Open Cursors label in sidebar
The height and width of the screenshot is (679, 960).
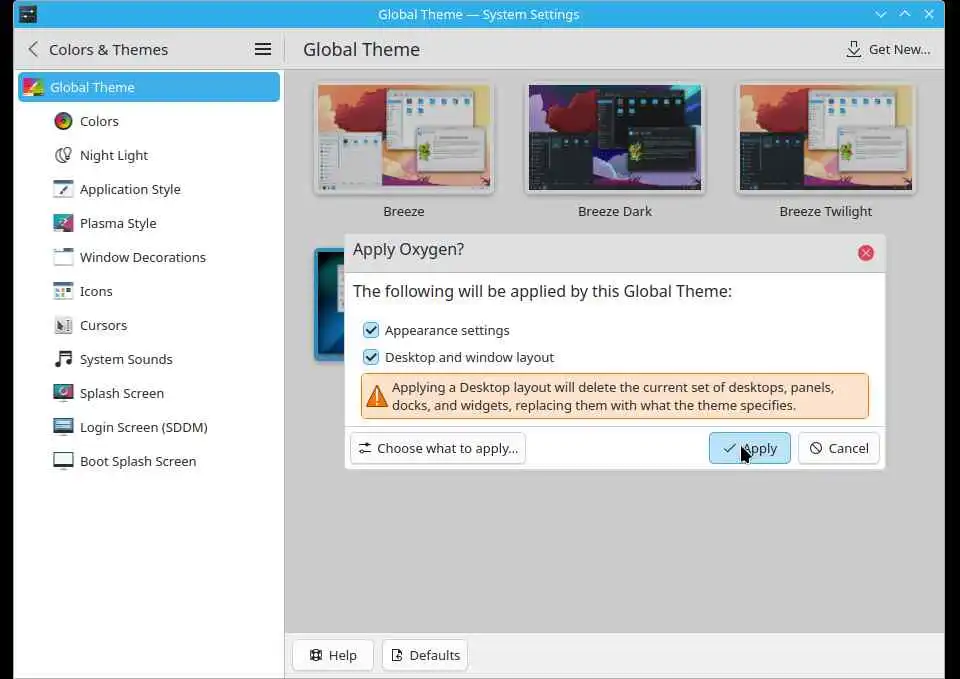pos(103,325)
